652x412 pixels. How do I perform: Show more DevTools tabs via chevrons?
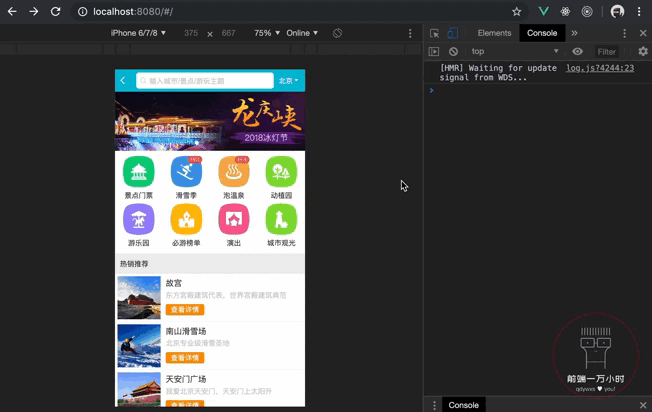coord(574,33)
